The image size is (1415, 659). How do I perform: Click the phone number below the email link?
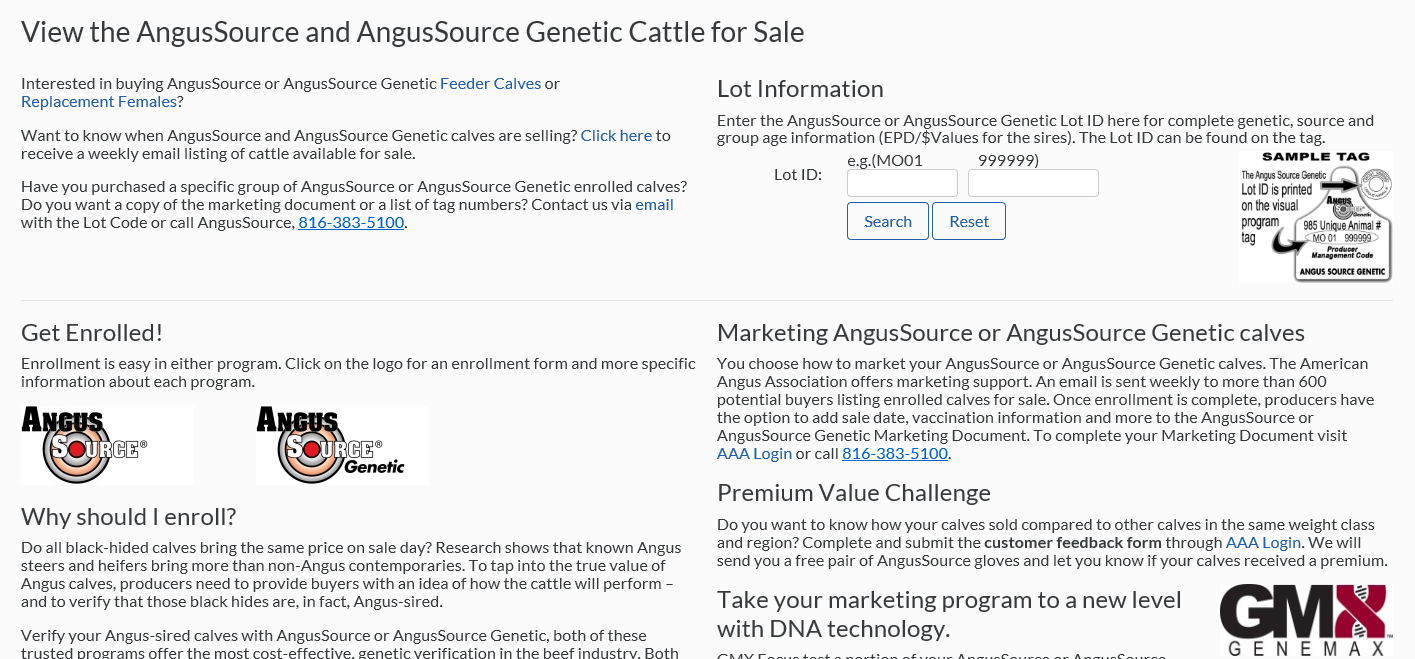(351, 223)
